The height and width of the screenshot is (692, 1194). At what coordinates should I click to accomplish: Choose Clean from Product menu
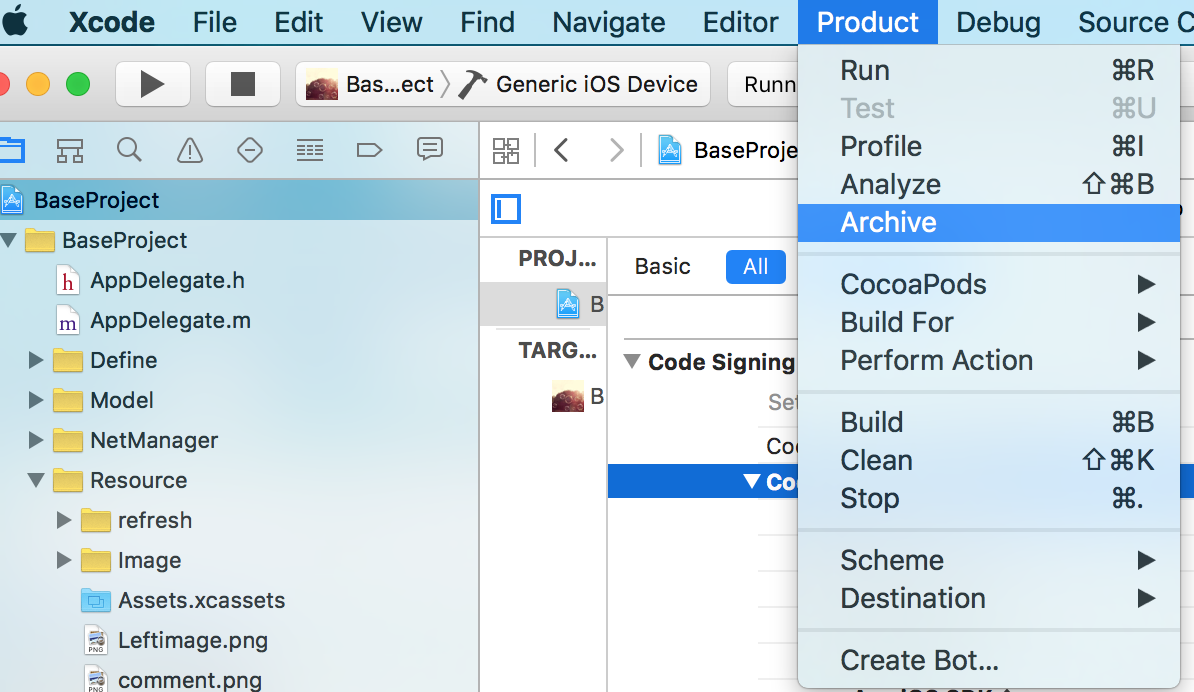pos(989,460)
